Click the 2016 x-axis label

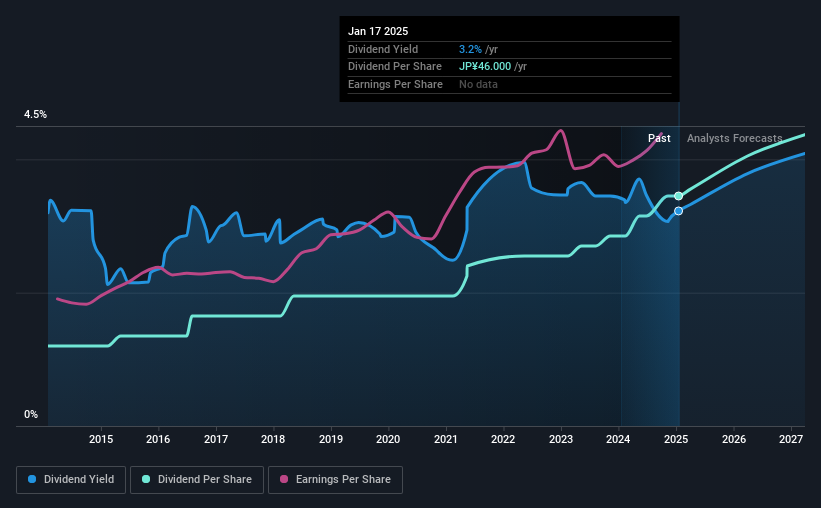pos(158,439)
